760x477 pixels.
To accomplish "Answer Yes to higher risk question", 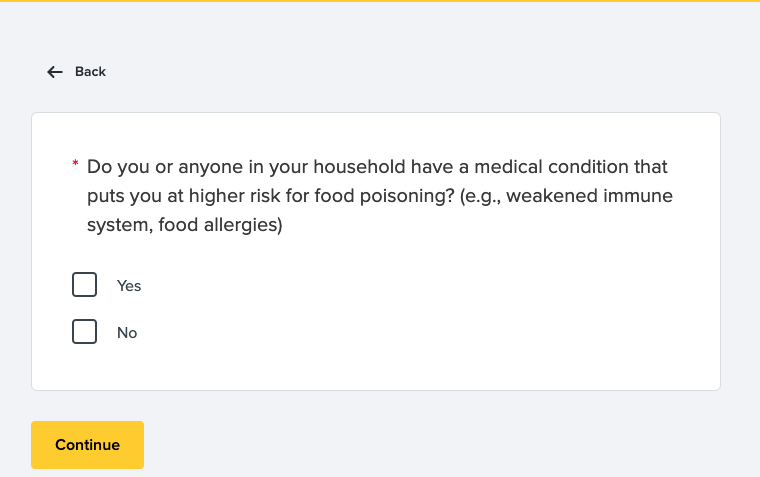I will click(x=85, y=285).
